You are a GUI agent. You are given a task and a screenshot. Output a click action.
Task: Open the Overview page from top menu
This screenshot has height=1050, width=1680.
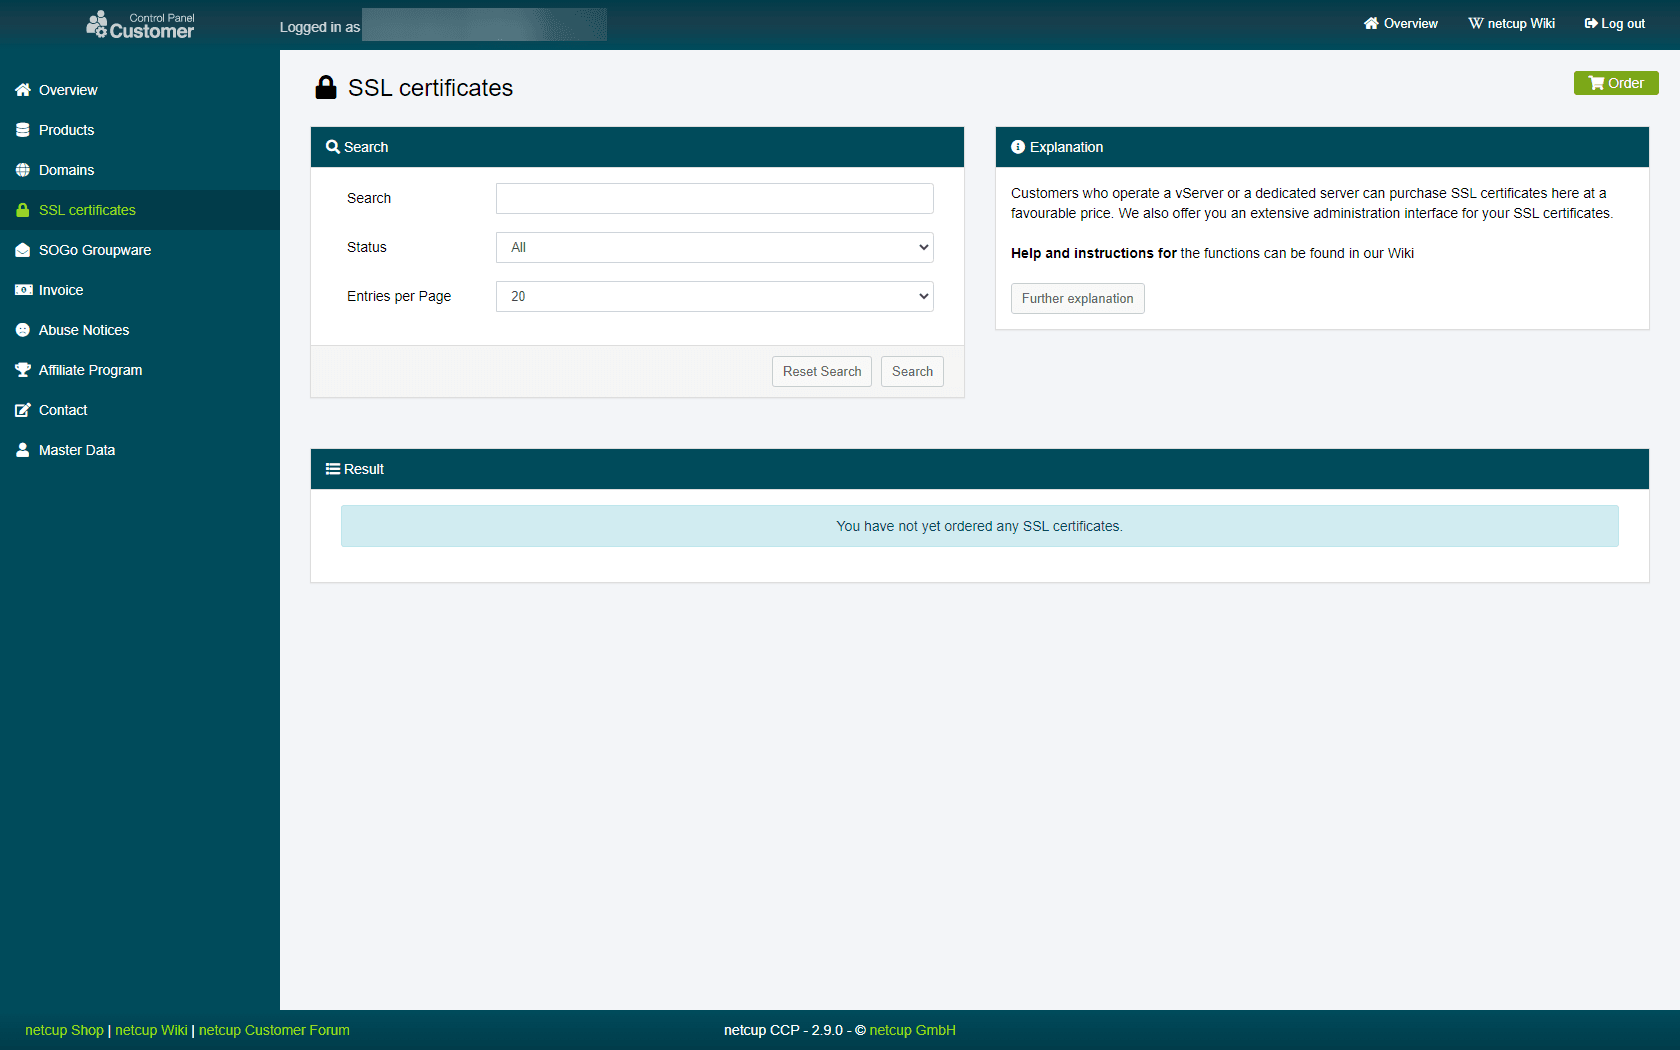click(1399, 23)
